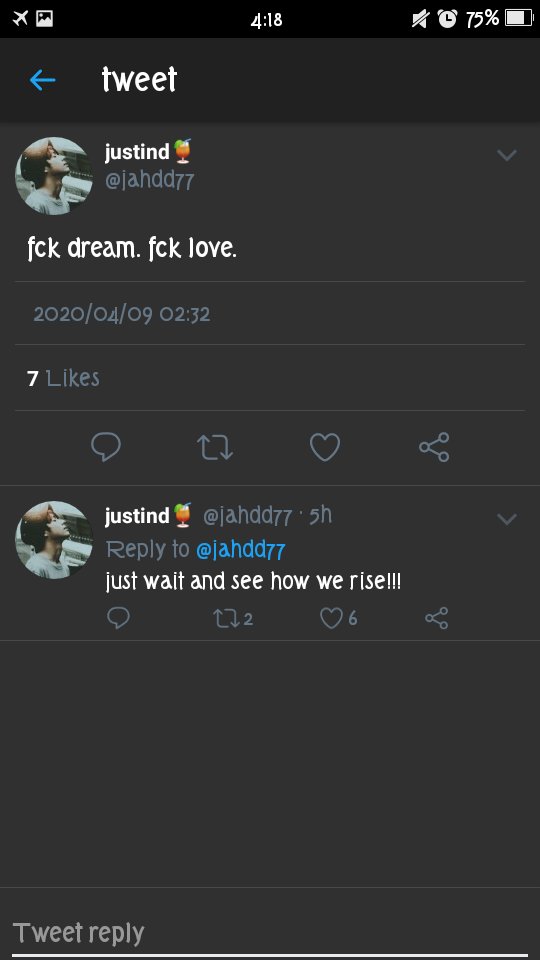This screenshot has height=960, width=540.
Task: Share the main tweet
Action: (x=434, y=447)
